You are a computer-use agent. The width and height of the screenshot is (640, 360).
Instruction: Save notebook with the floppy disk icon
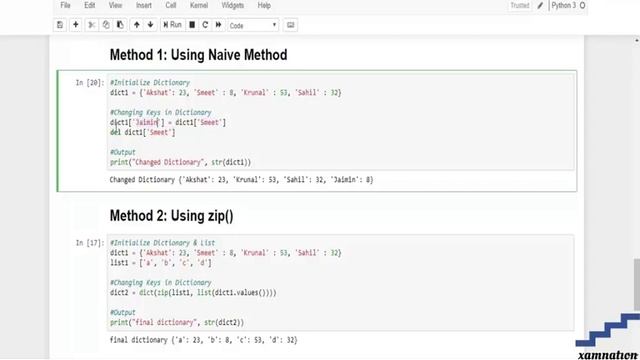pos(60,25)
